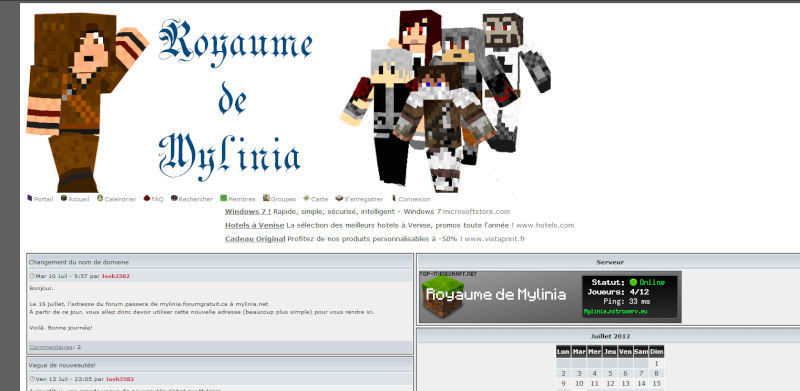Click the Accueil block icon
The image size is (800, 391).
click(64, 198)
